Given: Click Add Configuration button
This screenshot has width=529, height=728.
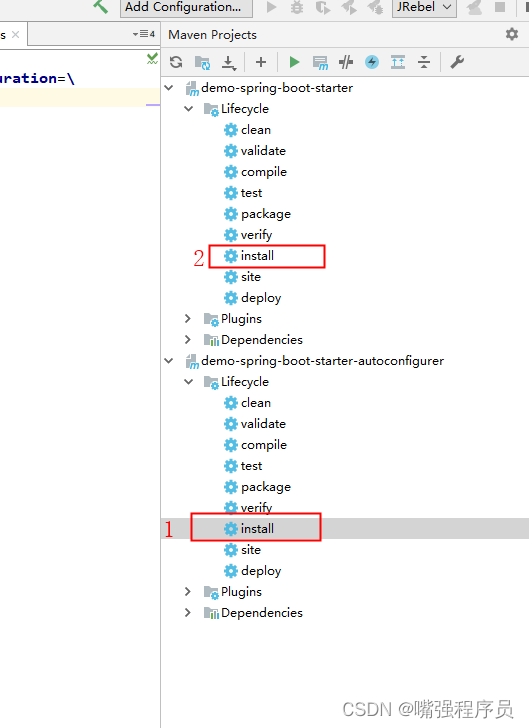Looking at the screenshot, I should click(186, 7).
